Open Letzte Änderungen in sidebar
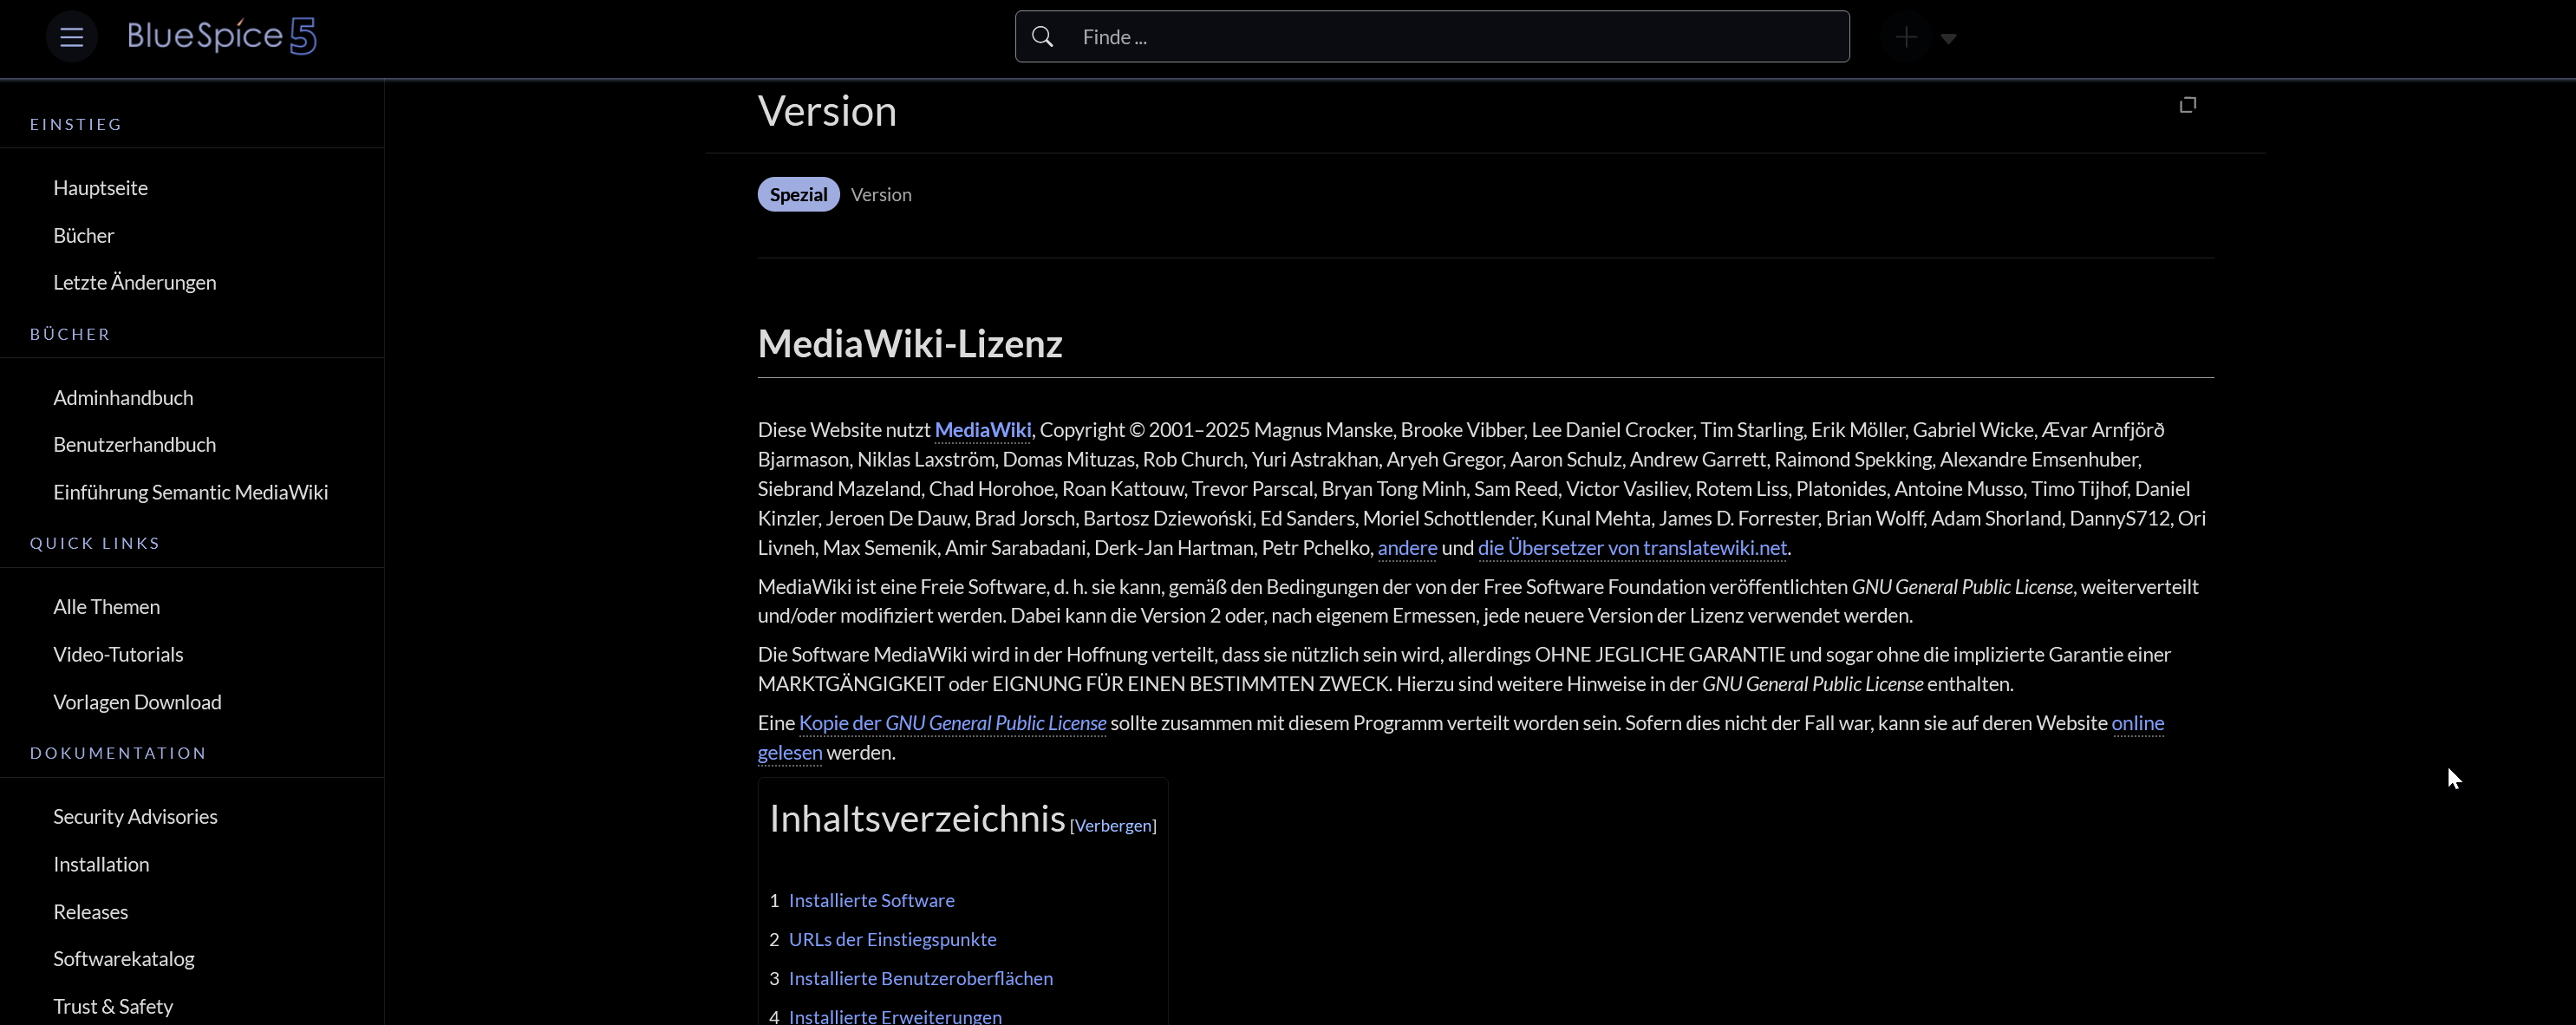2576x1025 pixels. point(134,282)
